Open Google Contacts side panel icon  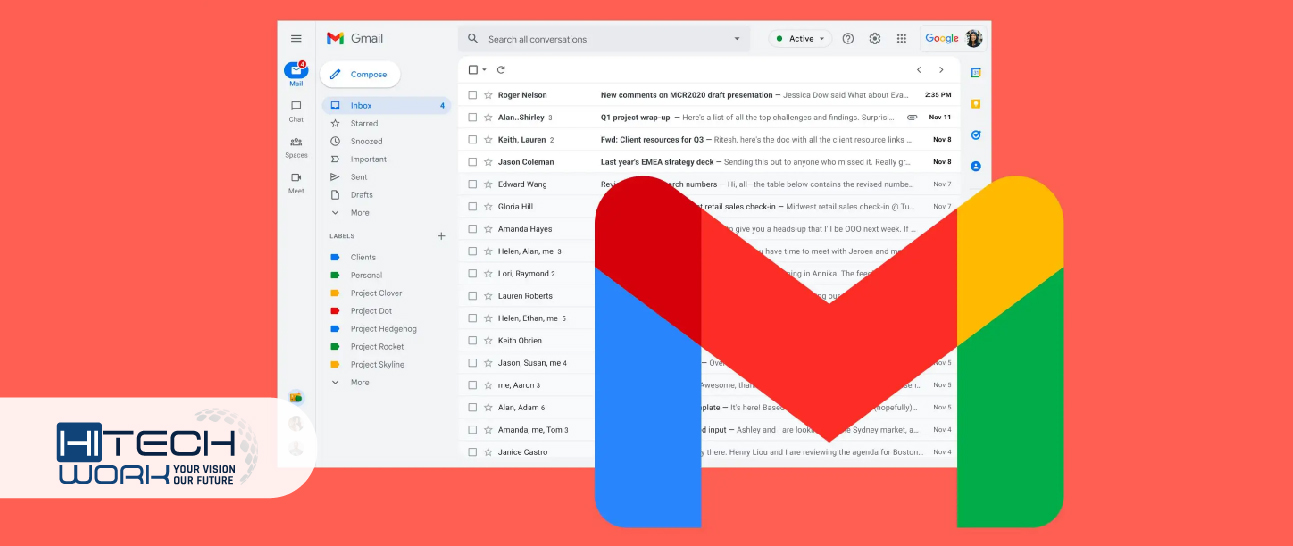[975, 166]
